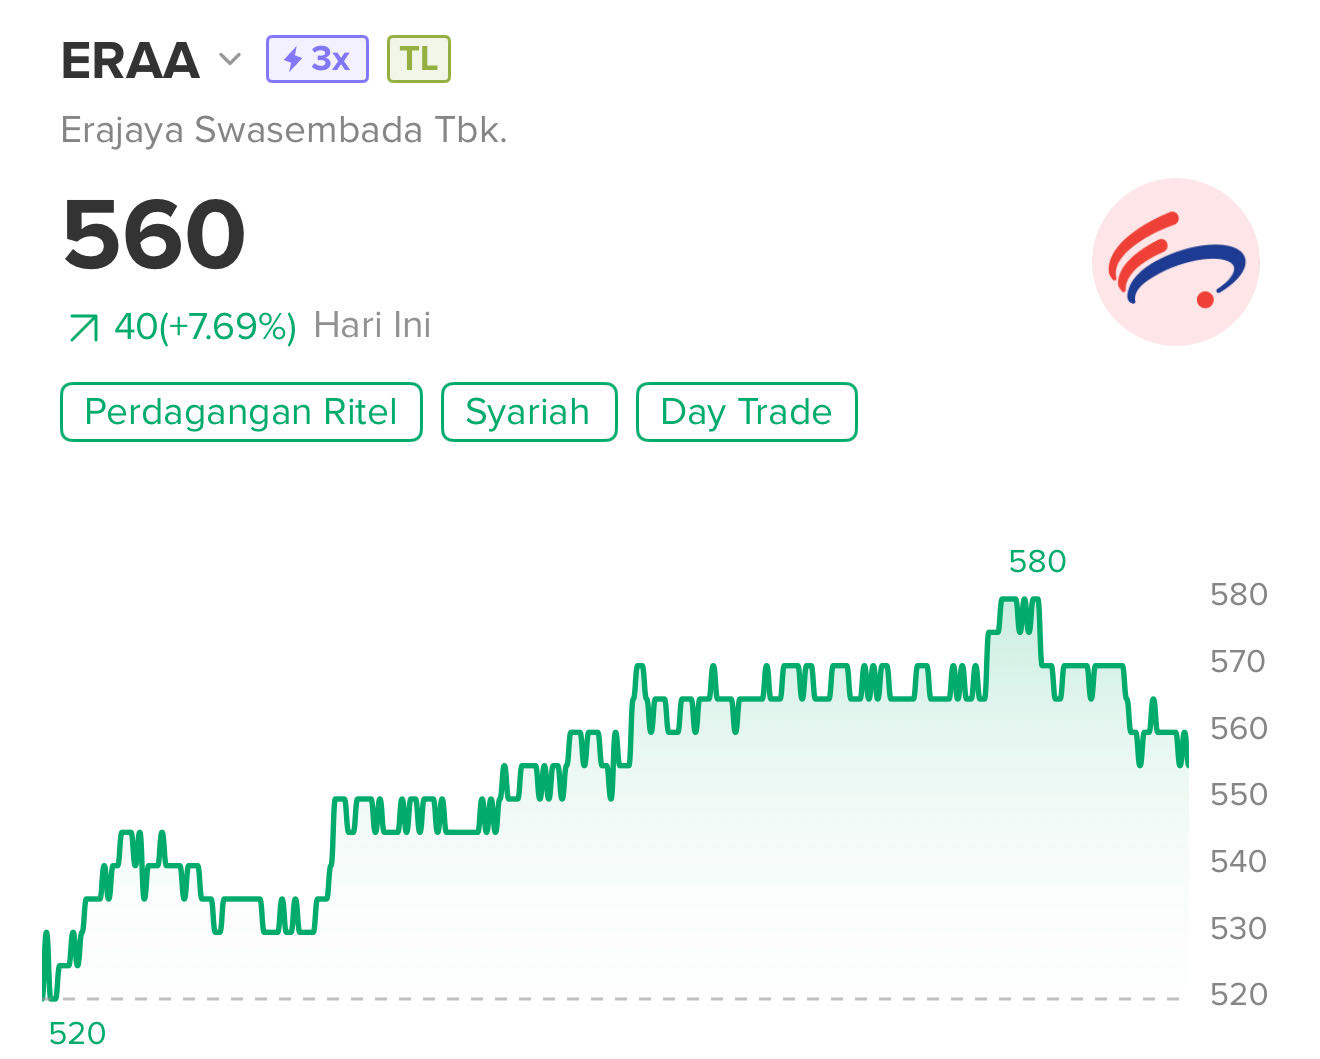
Task: Tap the 520 low marker below the chart
Action: pos(77,1033)
